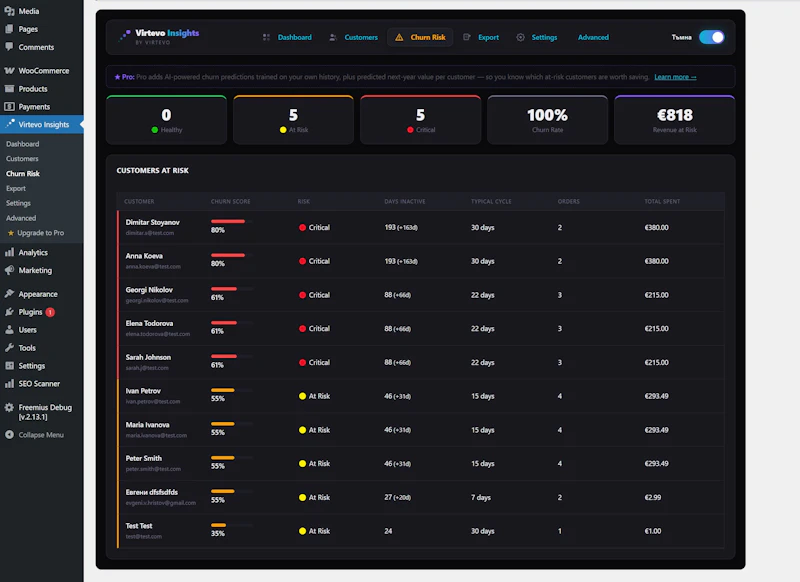The image size is (800, 582).
Task: Click the Plugins plug icon
Action: 9,312
